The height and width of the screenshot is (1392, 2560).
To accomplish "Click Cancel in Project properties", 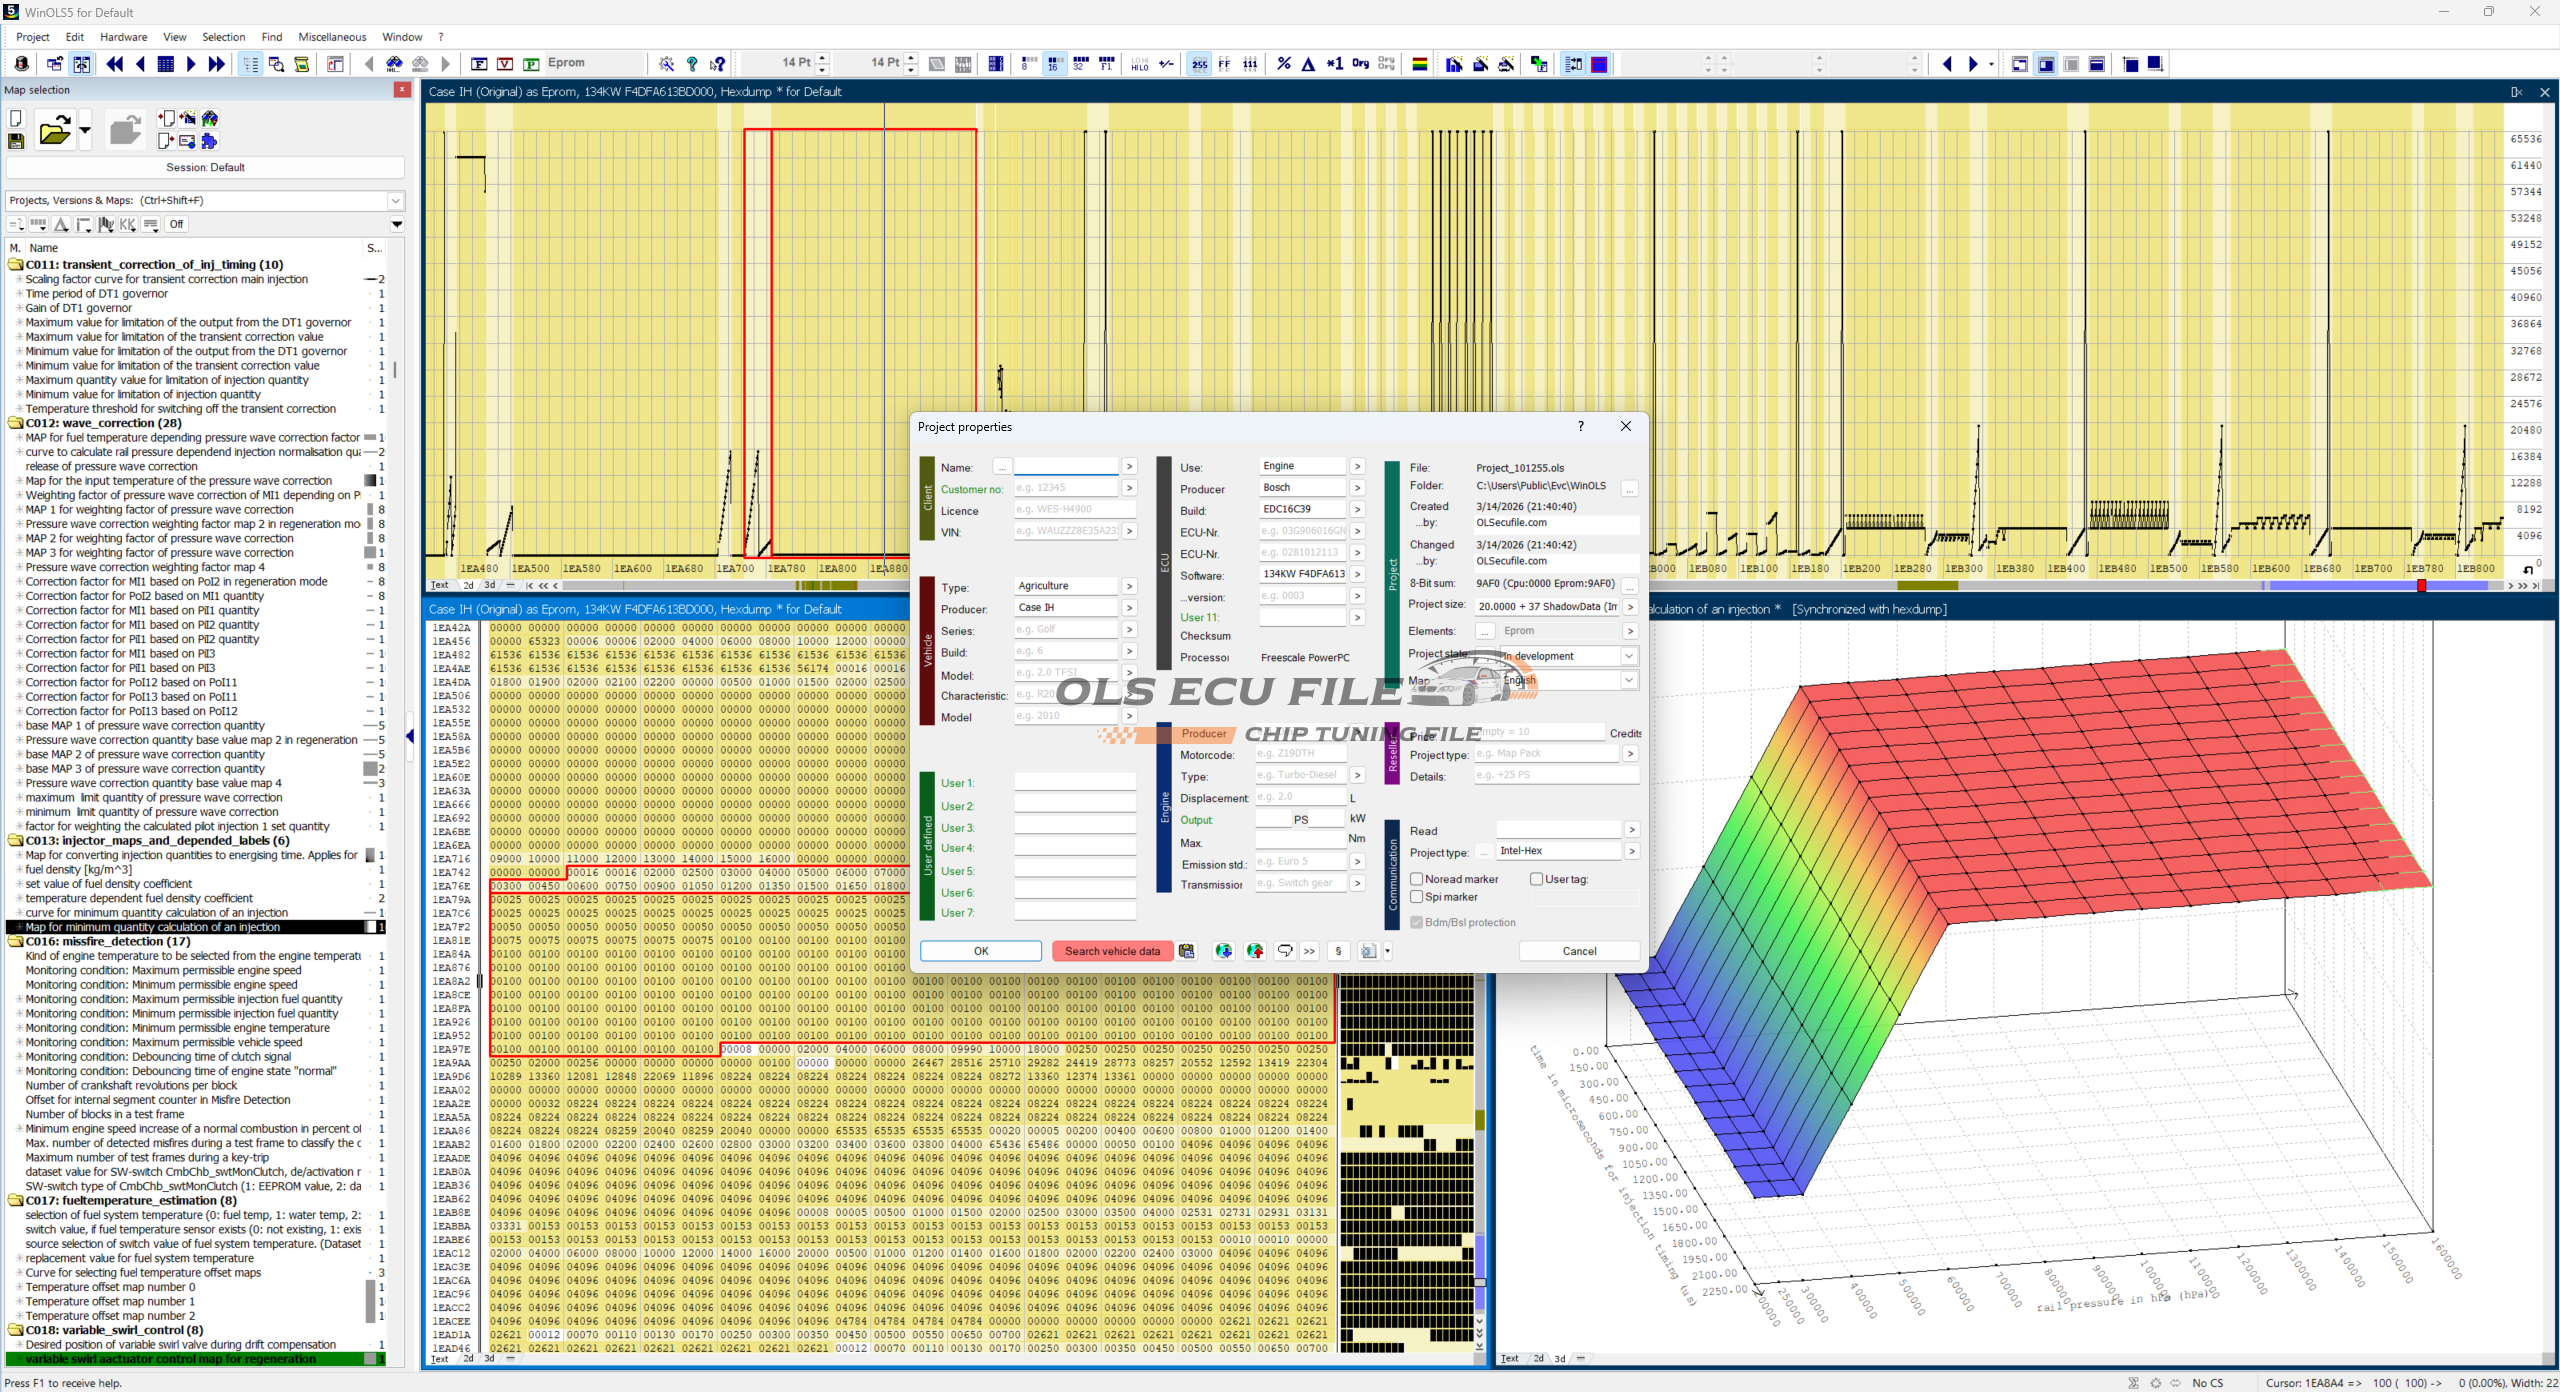I will 1579,951.
